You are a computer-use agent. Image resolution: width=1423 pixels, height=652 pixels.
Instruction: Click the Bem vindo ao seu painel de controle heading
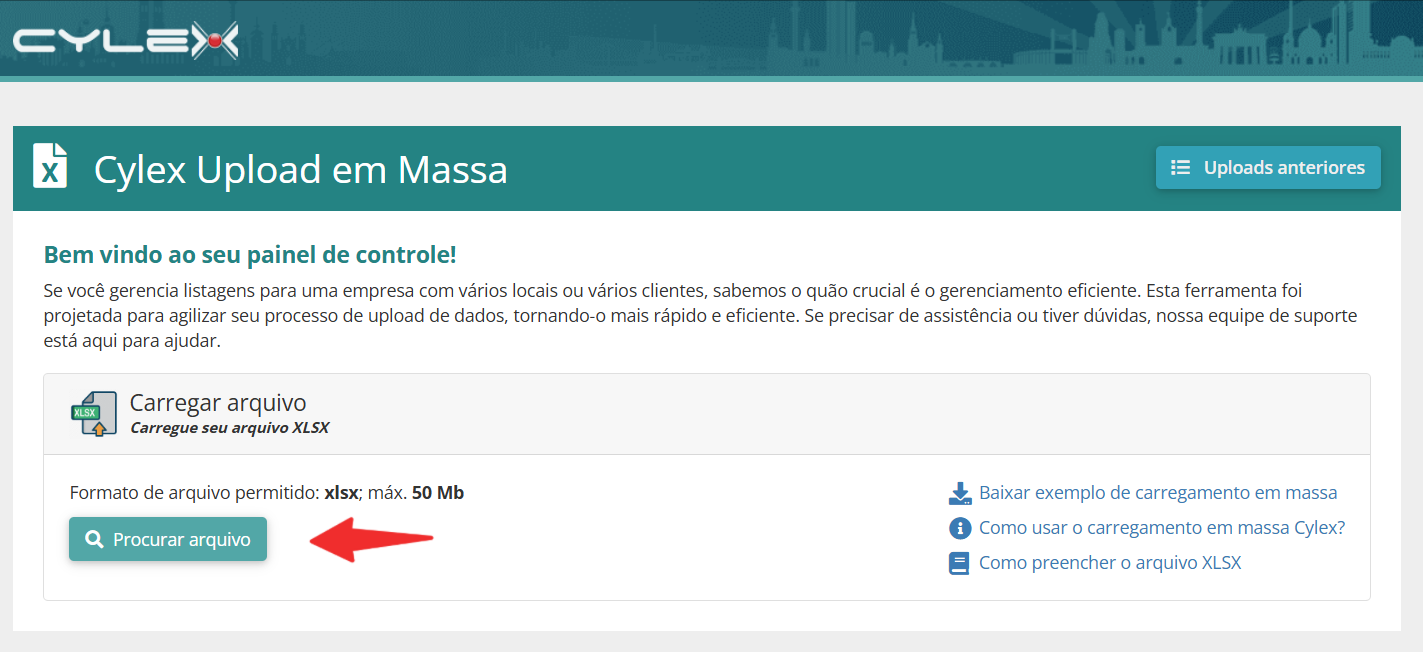(x=250, y=255)
